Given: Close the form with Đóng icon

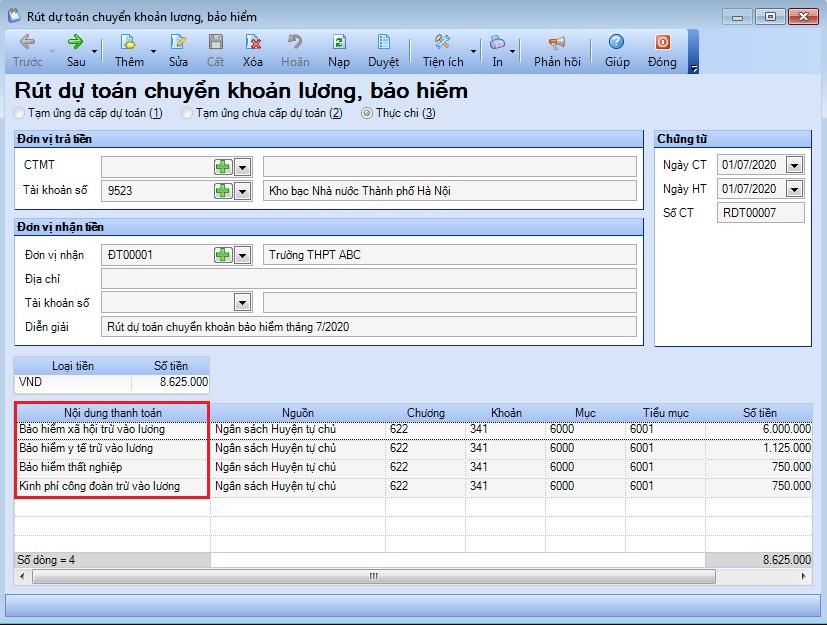Looking at the screenshot, I should pyautogui.click(x=662, y=42).
